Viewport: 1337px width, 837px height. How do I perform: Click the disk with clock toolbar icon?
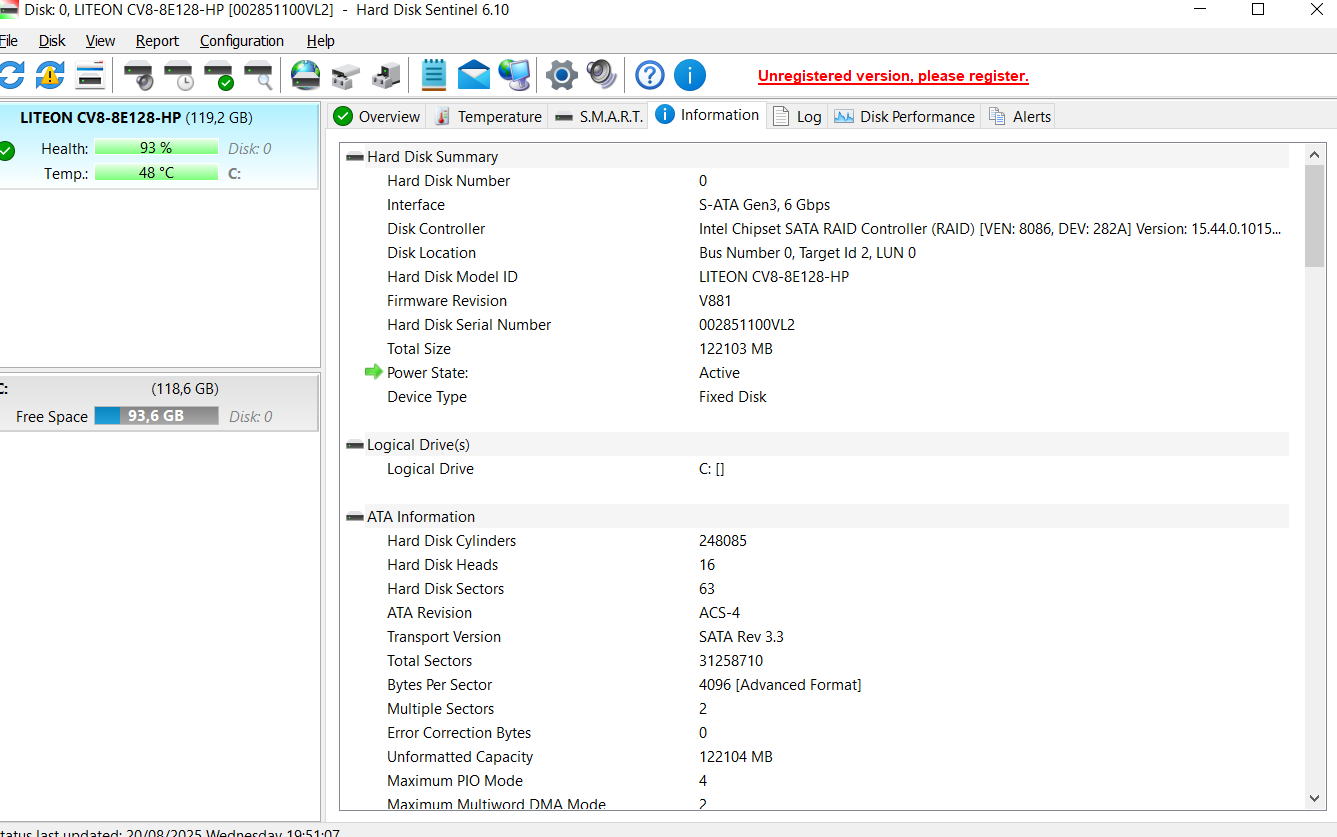coord(178,75)
